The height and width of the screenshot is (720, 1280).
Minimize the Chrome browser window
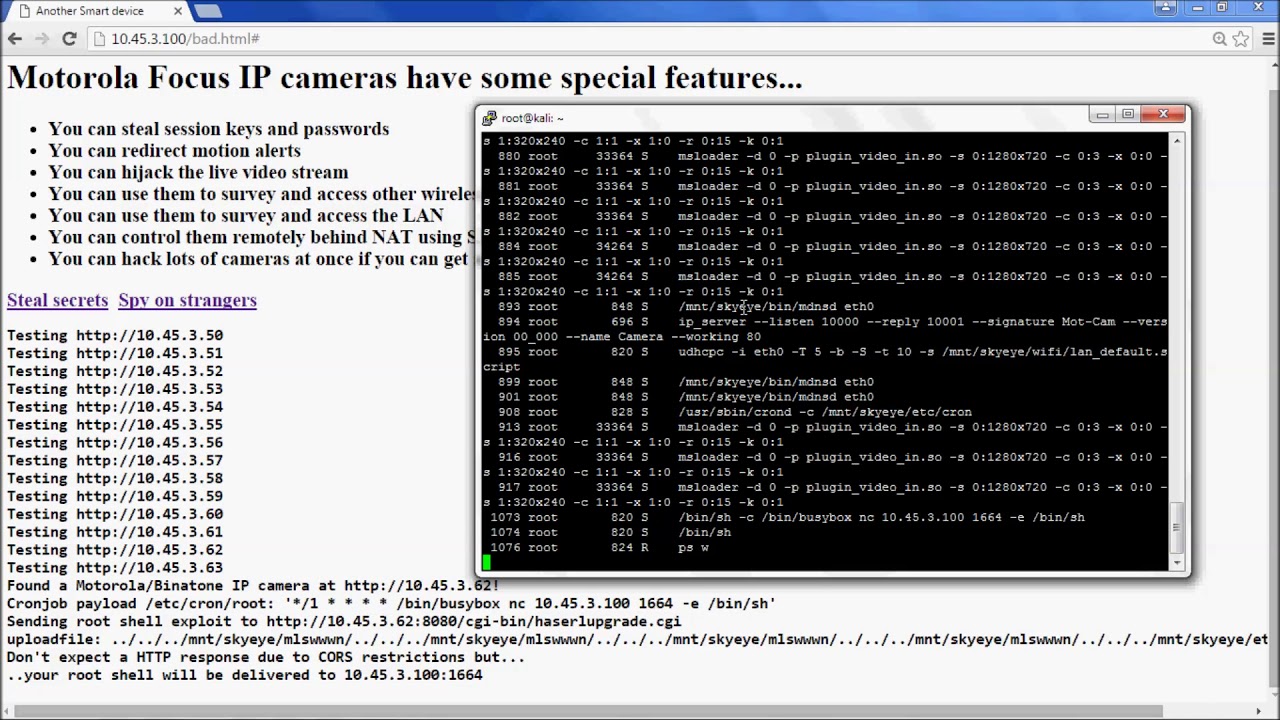tap(1198, 8)
